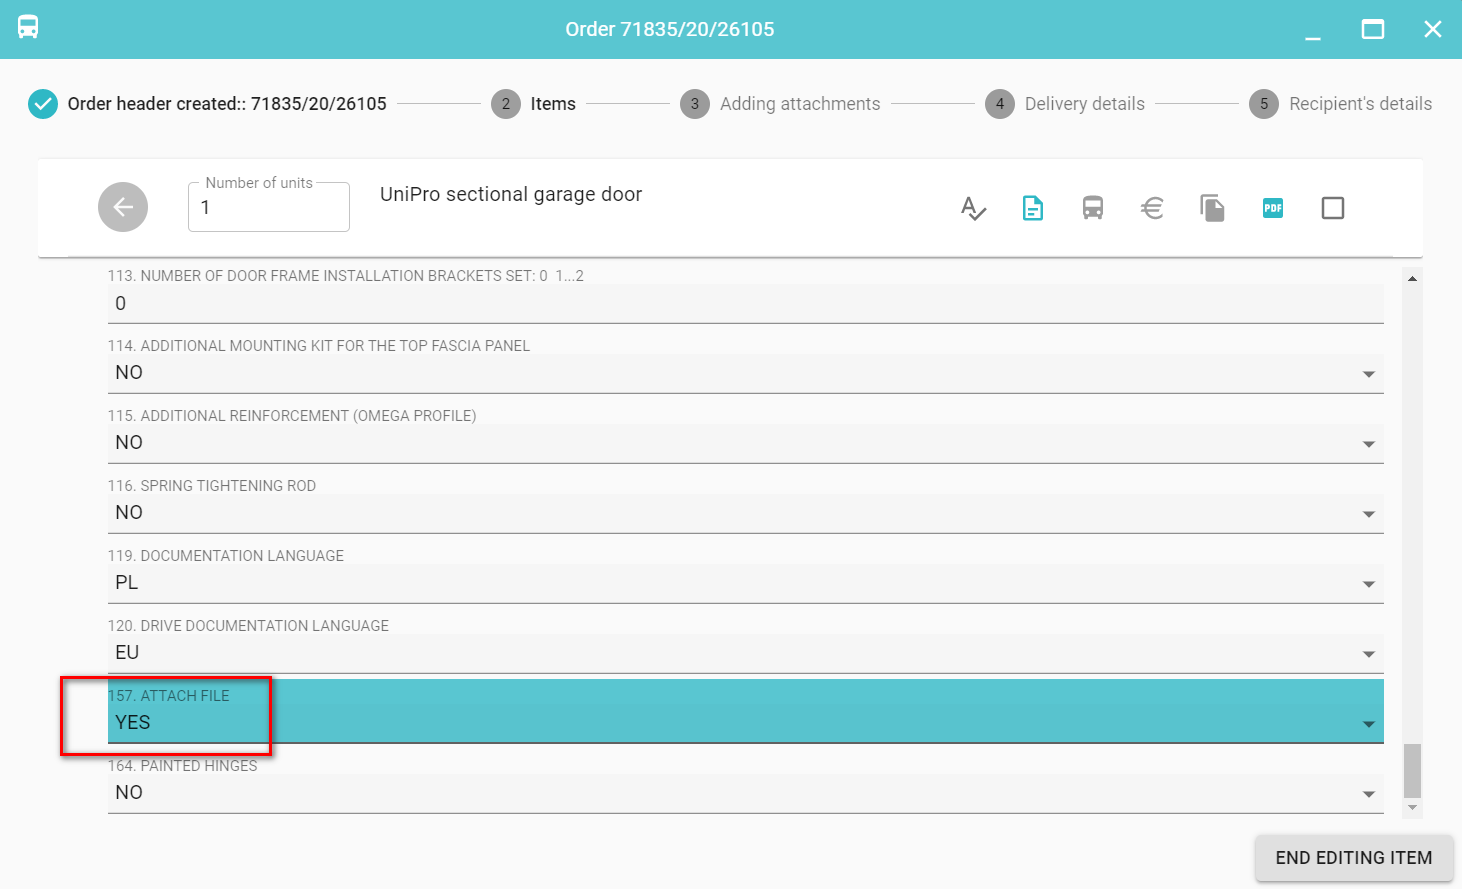Screen dimensions: 1462x889
Task: Click the Number of units field
Action: click(x=268, y=208)
